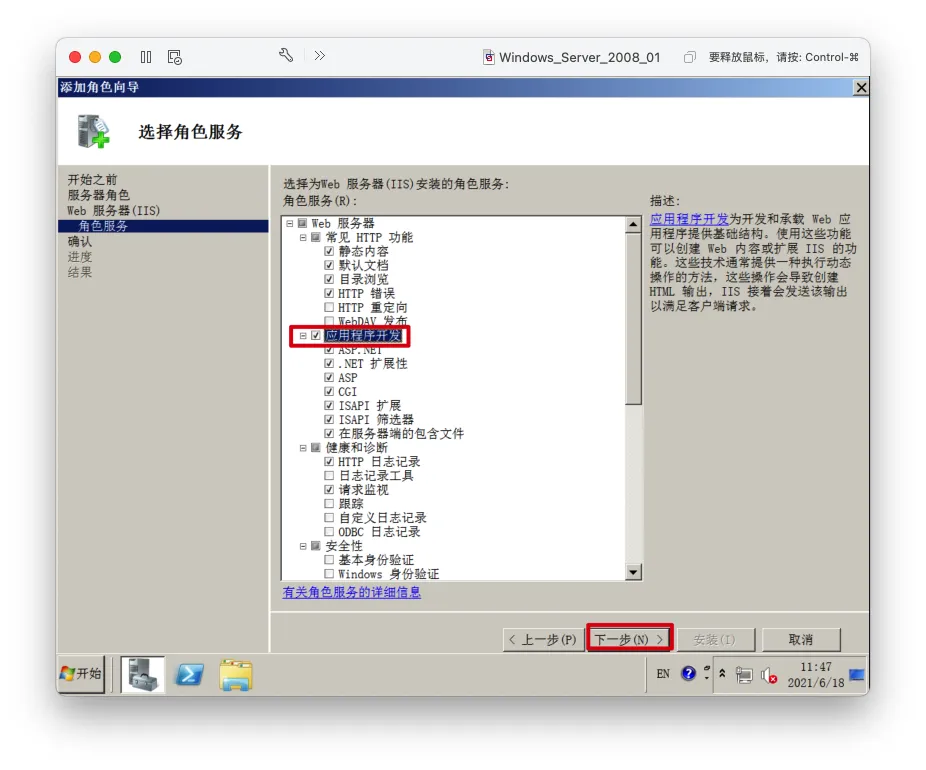
Task: Click scrollbar up arrow in role list
Action: coord(633,224)
